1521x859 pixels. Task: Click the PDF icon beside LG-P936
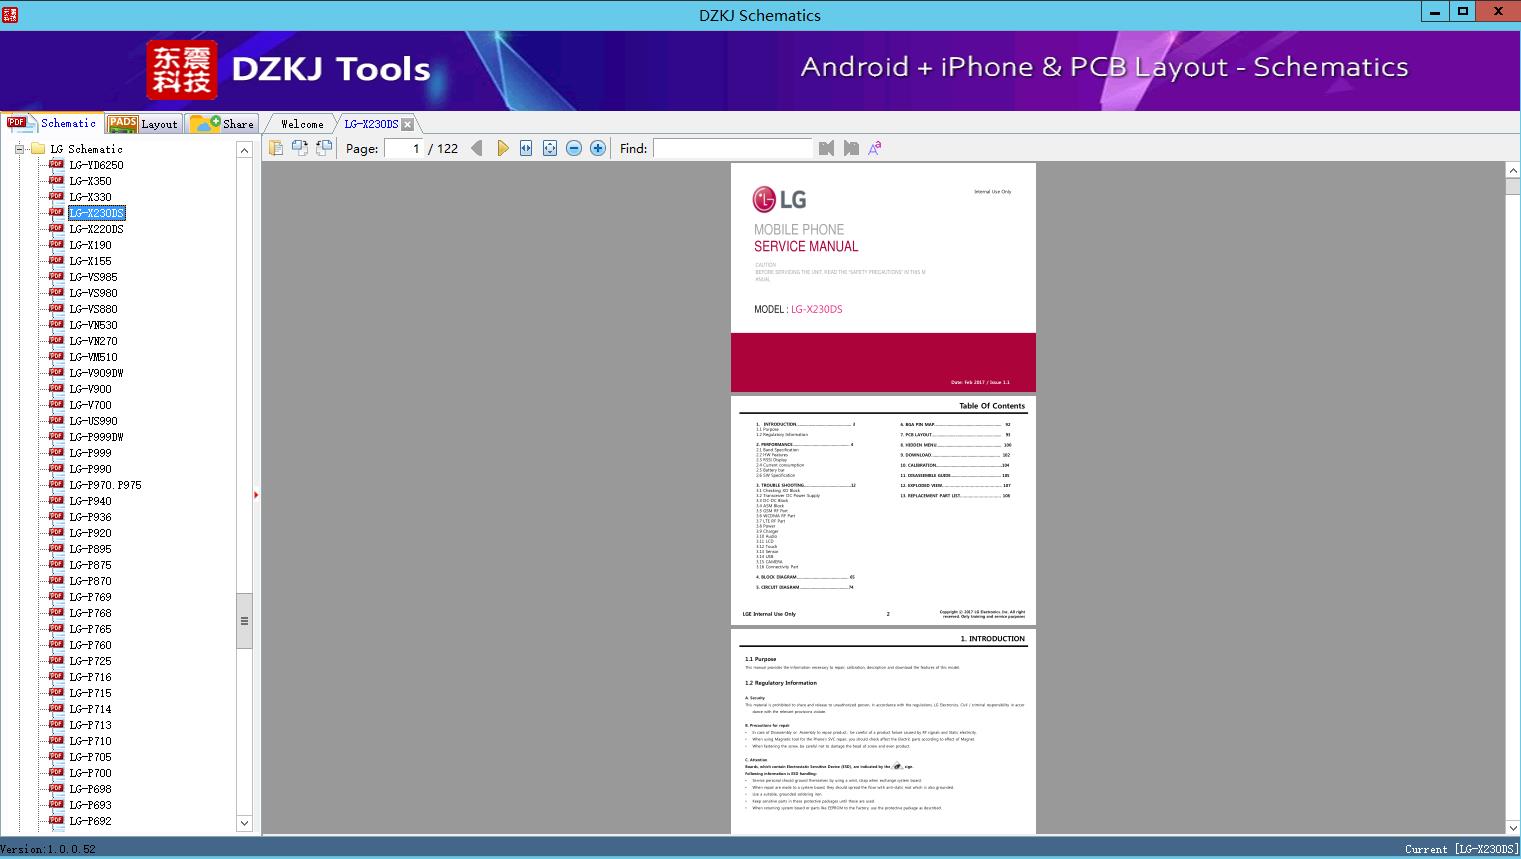56,516
